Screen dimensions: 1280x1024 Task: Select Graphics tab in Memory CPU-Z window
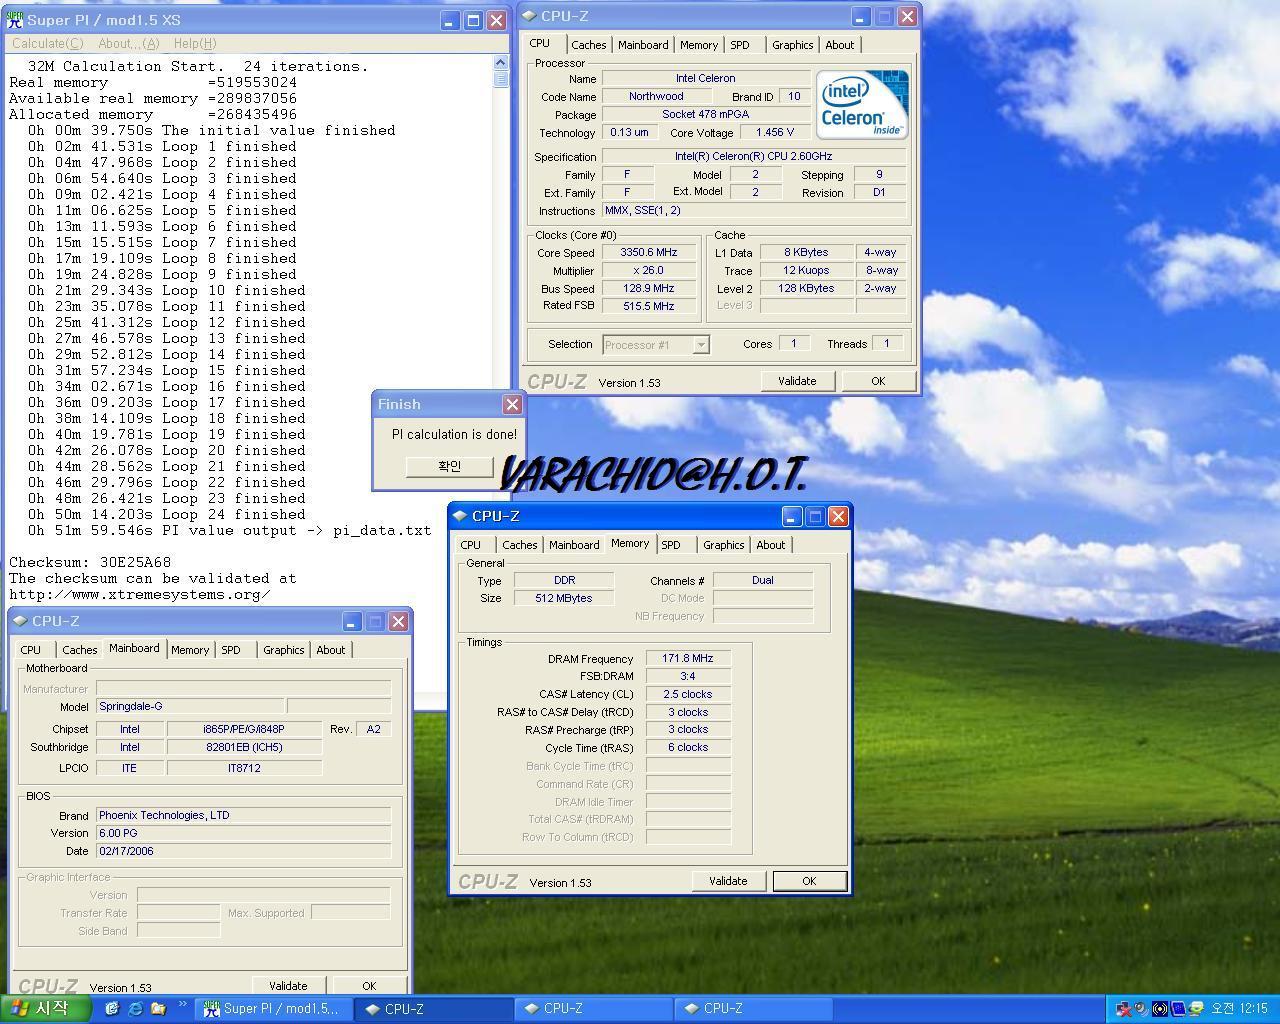723,545
